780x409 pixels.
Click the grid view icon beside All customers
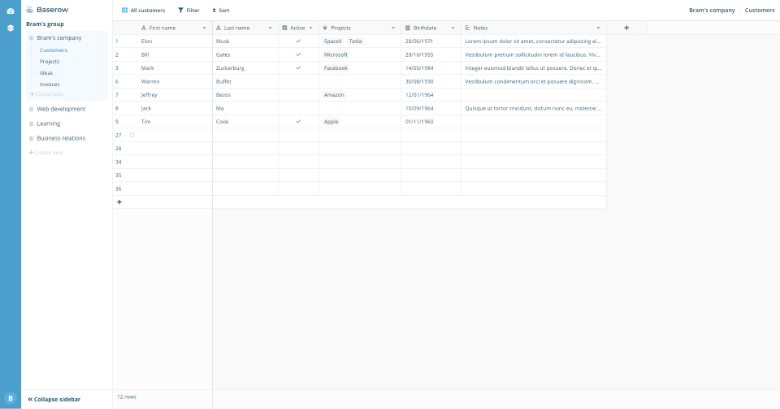point(125,10)
